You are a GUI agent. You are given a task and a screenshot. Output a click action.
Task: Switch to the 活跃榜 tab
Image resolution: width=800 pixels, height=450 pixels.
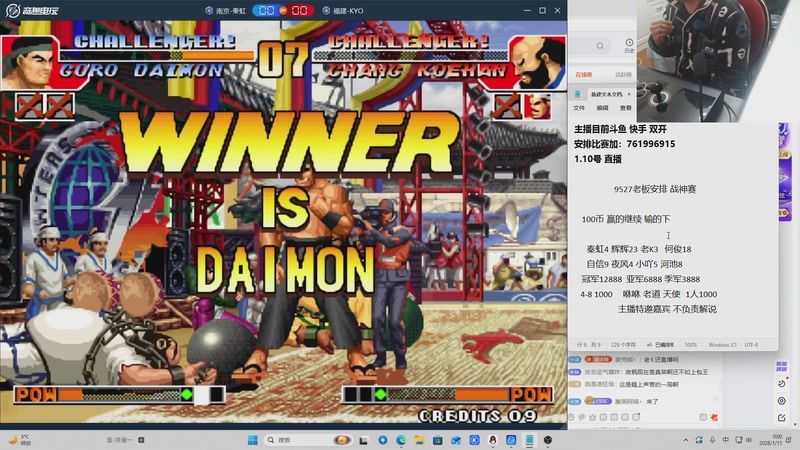(623, 74)
